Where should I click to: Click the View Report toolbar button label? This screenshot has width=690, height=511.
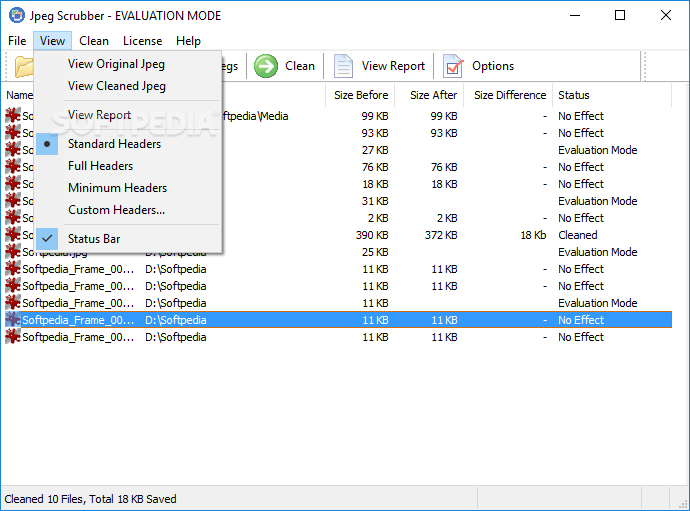(393, 66)
